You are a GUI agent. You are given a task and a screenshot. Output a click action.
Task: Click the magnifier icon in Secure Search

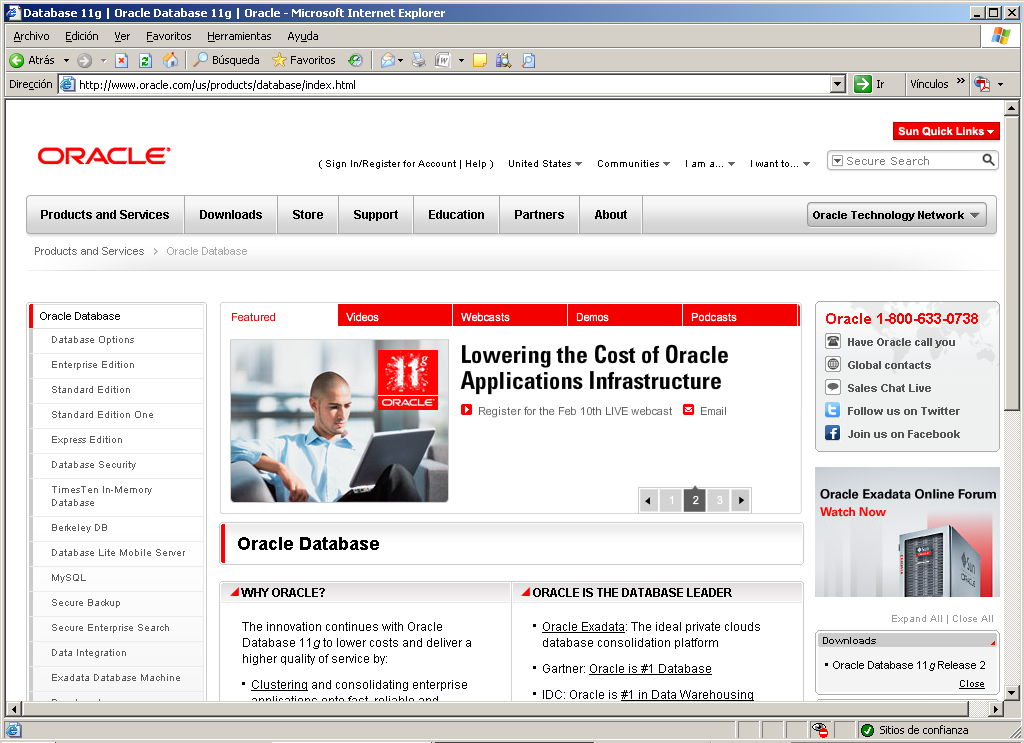988,160
